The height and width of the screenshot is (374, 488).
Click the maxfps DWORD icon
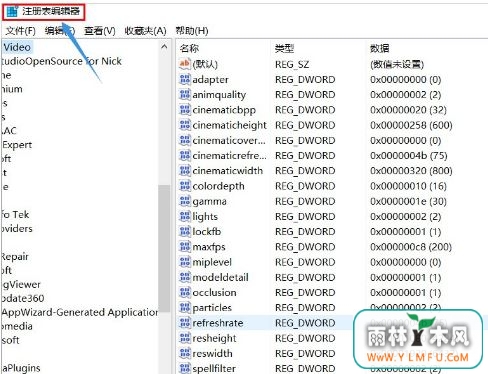pos(185,247)
